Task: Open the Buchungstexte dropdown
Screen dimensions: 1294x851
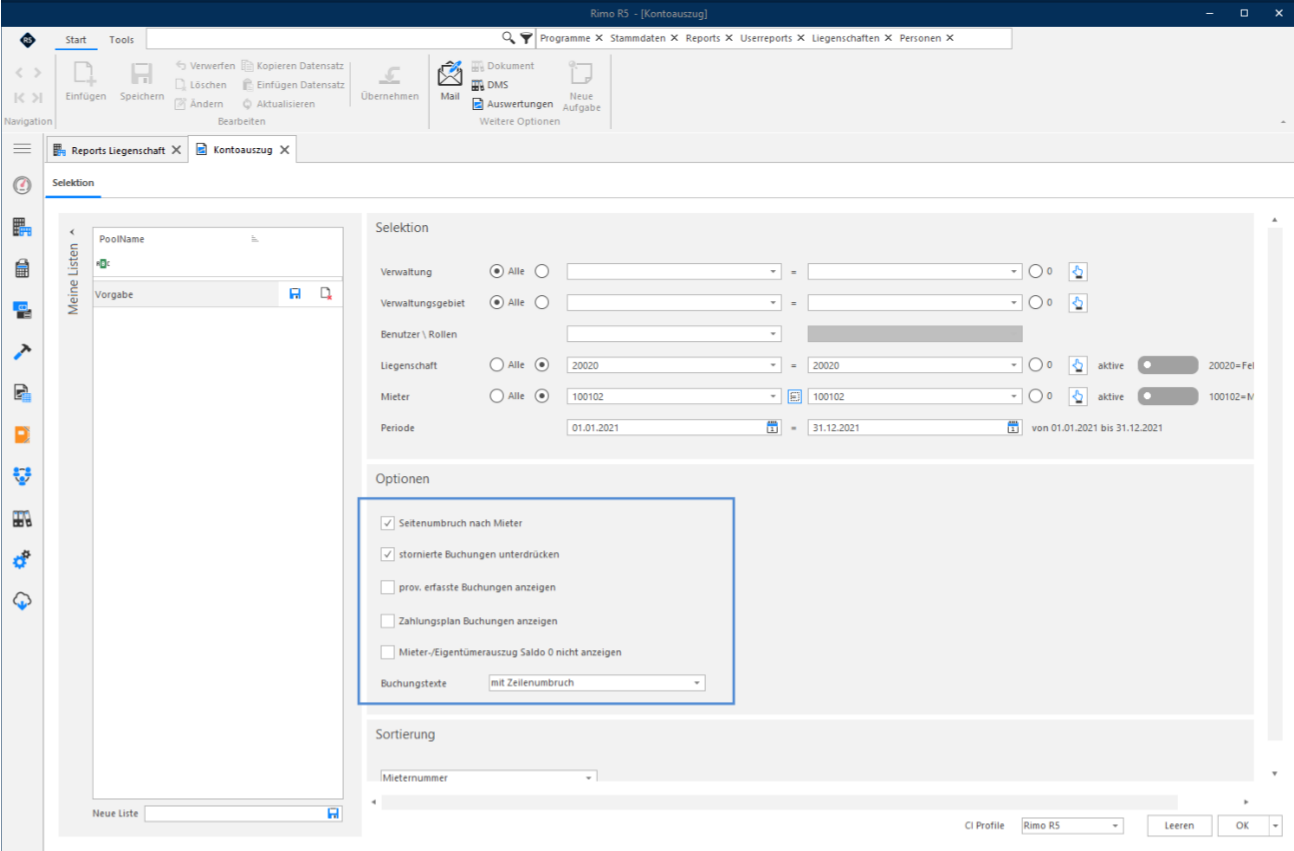Action: (596, 683)
